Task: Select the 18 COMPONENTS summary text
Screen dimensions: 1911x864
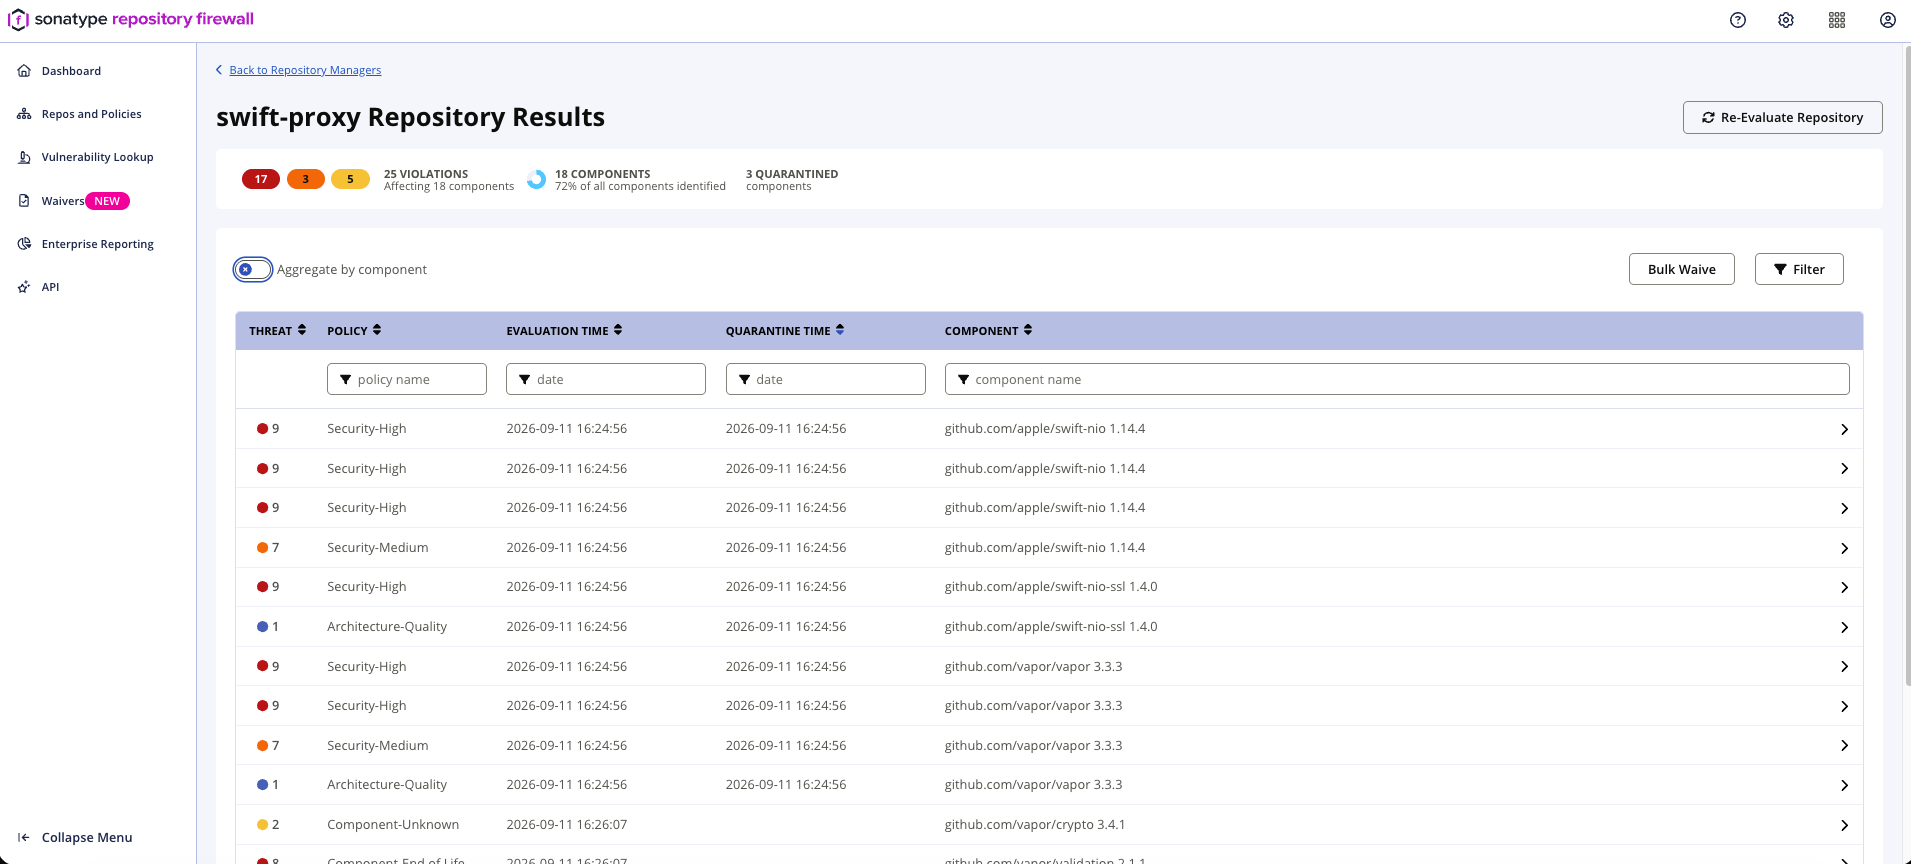Action: [603, 174]
